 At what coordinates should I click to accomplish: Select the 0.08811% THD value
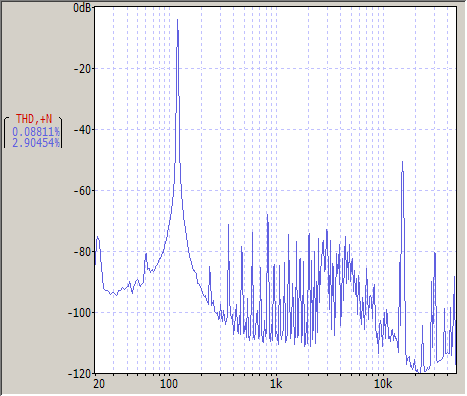(x=36, y=132)
